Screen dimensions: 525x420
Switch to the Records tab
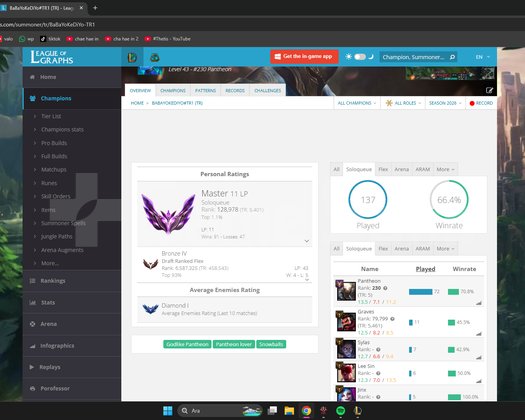coord(235,91)
